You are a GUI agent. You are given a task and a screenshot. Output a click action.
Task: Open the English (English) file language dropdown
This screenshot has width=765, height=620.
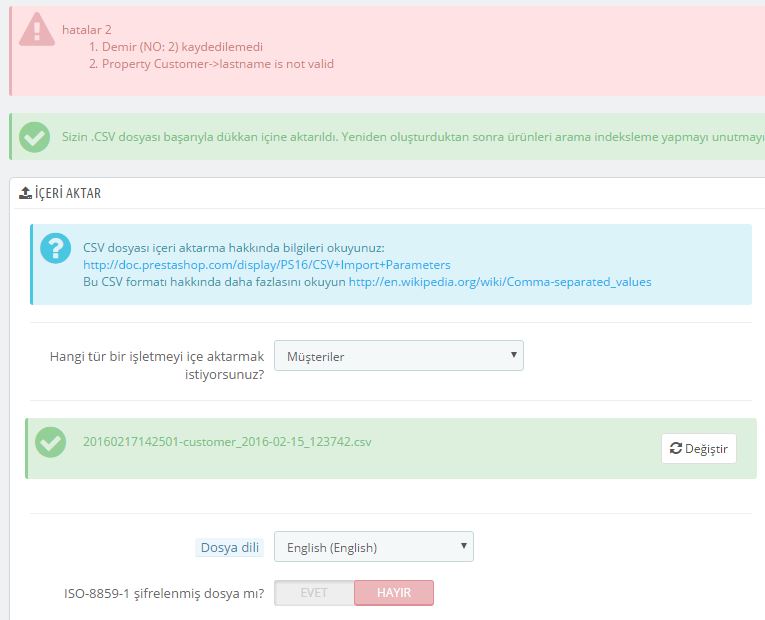coord(374,547)
